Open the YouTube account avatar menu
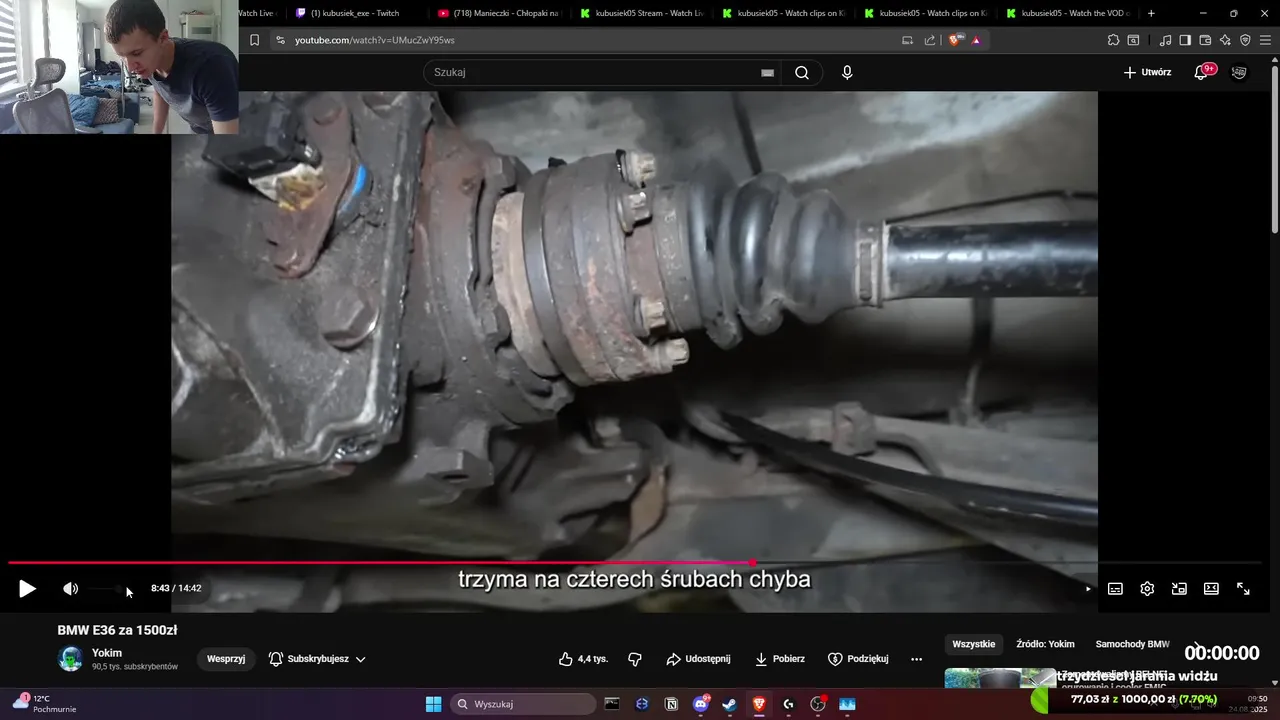This screenshot has height=720, width=1280. (x=1239, y=72)
